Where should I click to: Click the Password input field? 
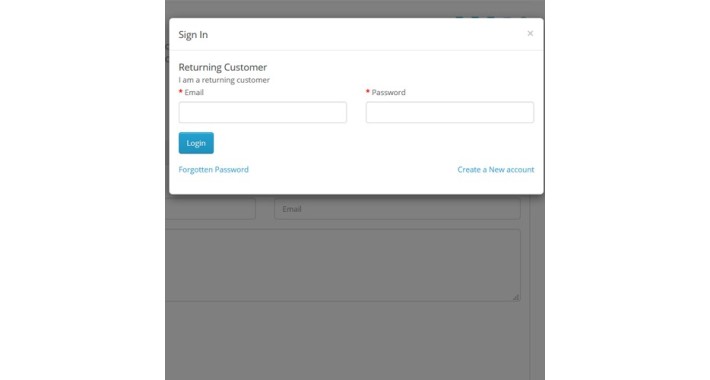tap(450, 112)
